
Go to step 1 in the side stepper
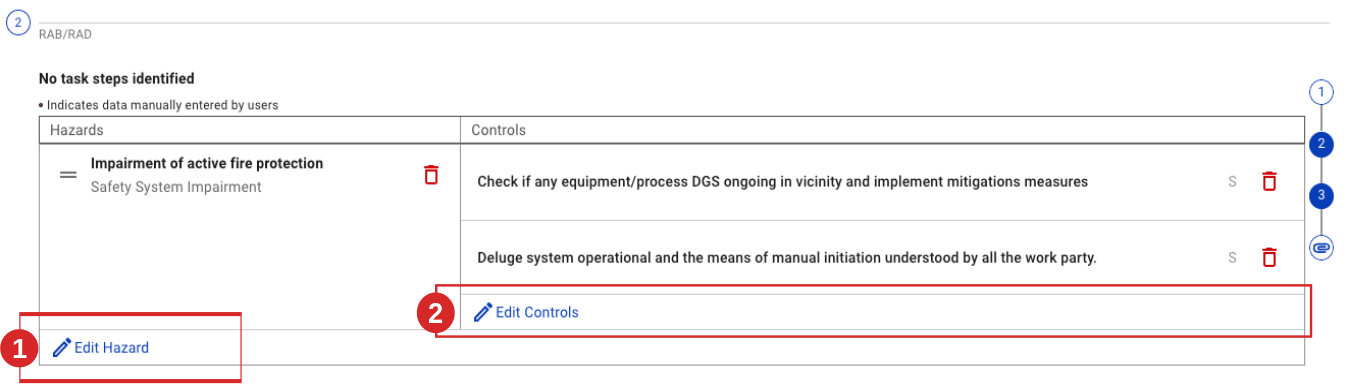1322,93
